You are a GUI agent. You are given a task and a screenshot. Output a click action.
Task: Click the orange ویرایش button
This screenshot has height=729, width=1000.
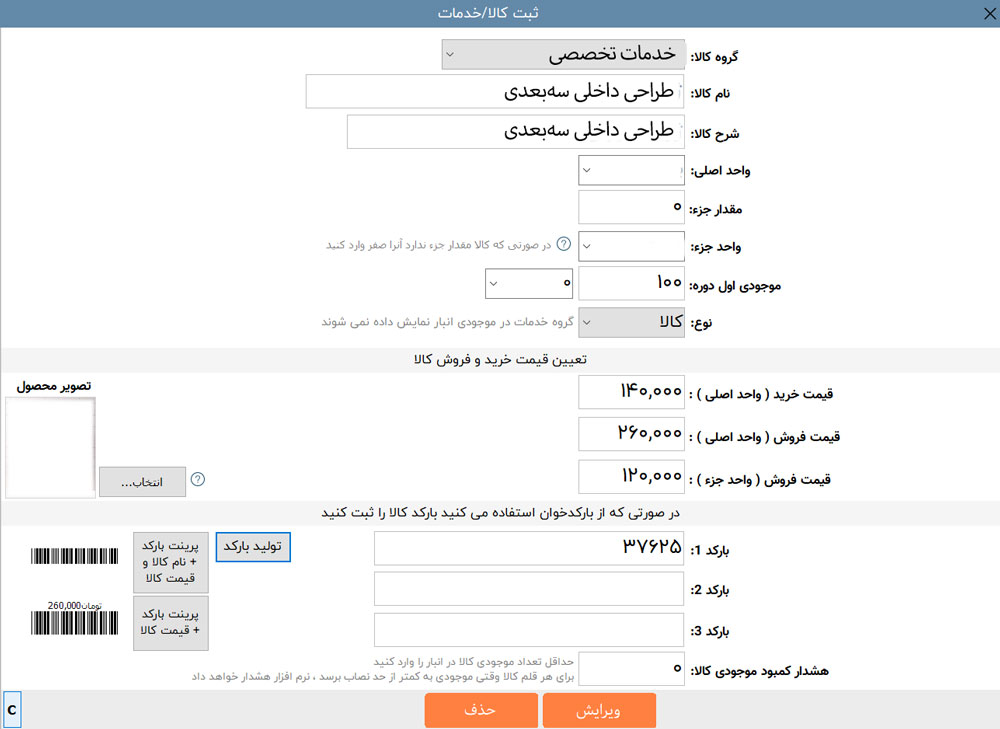tap(599, 711)
